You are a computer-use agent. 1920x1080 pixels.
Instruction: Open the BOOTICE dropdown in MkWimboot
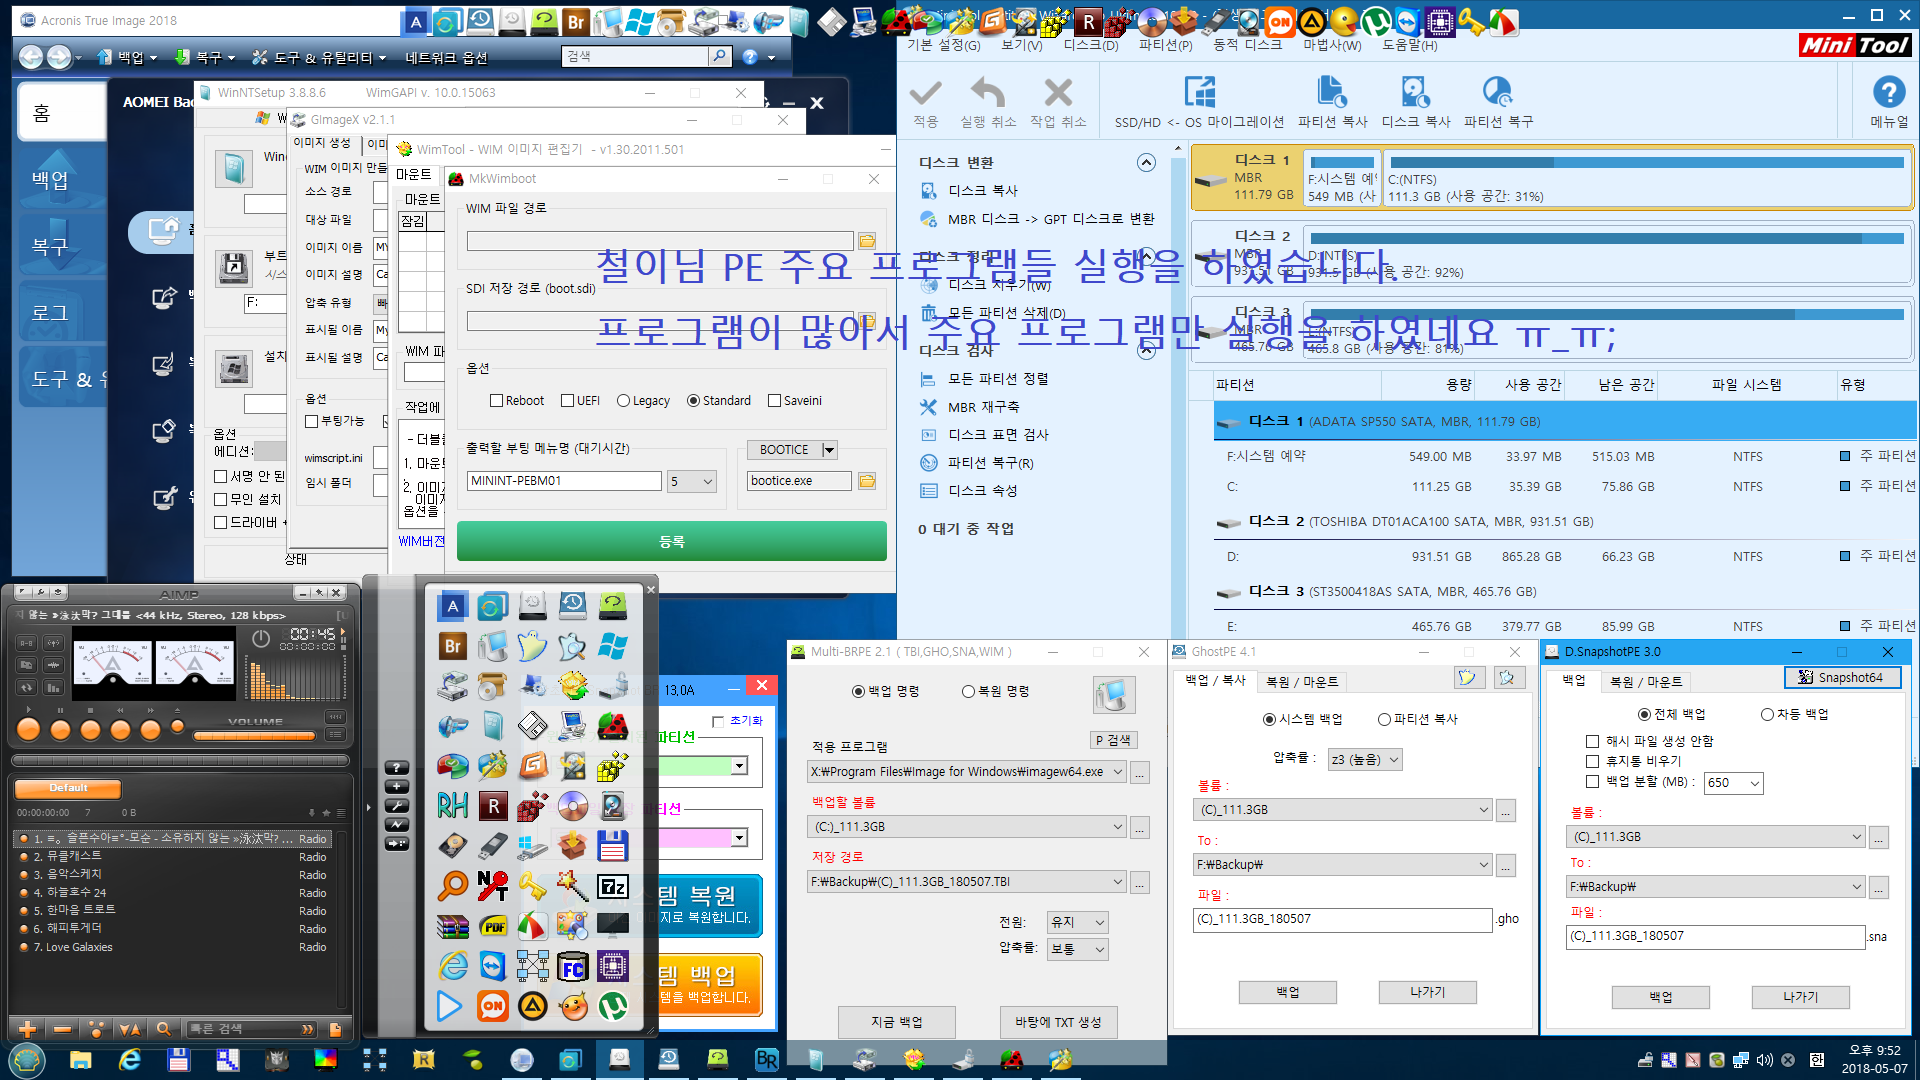pos(828,450)
